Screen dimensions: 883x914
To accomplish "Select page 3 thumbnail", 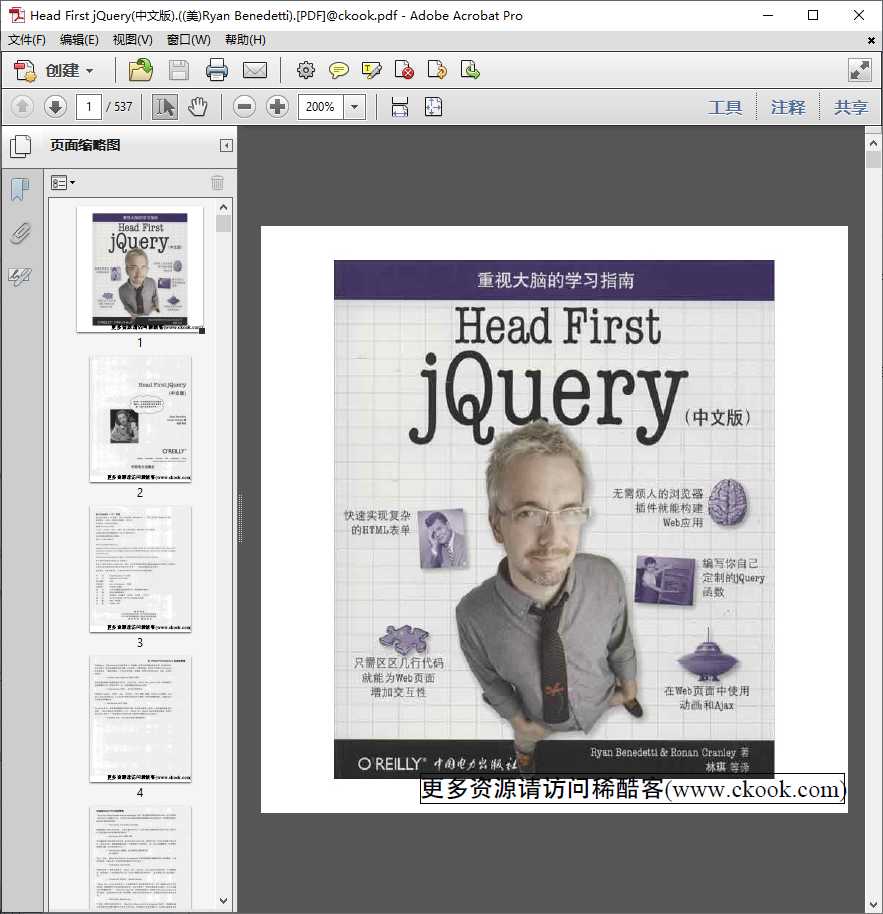I will [x=140, y=569].
